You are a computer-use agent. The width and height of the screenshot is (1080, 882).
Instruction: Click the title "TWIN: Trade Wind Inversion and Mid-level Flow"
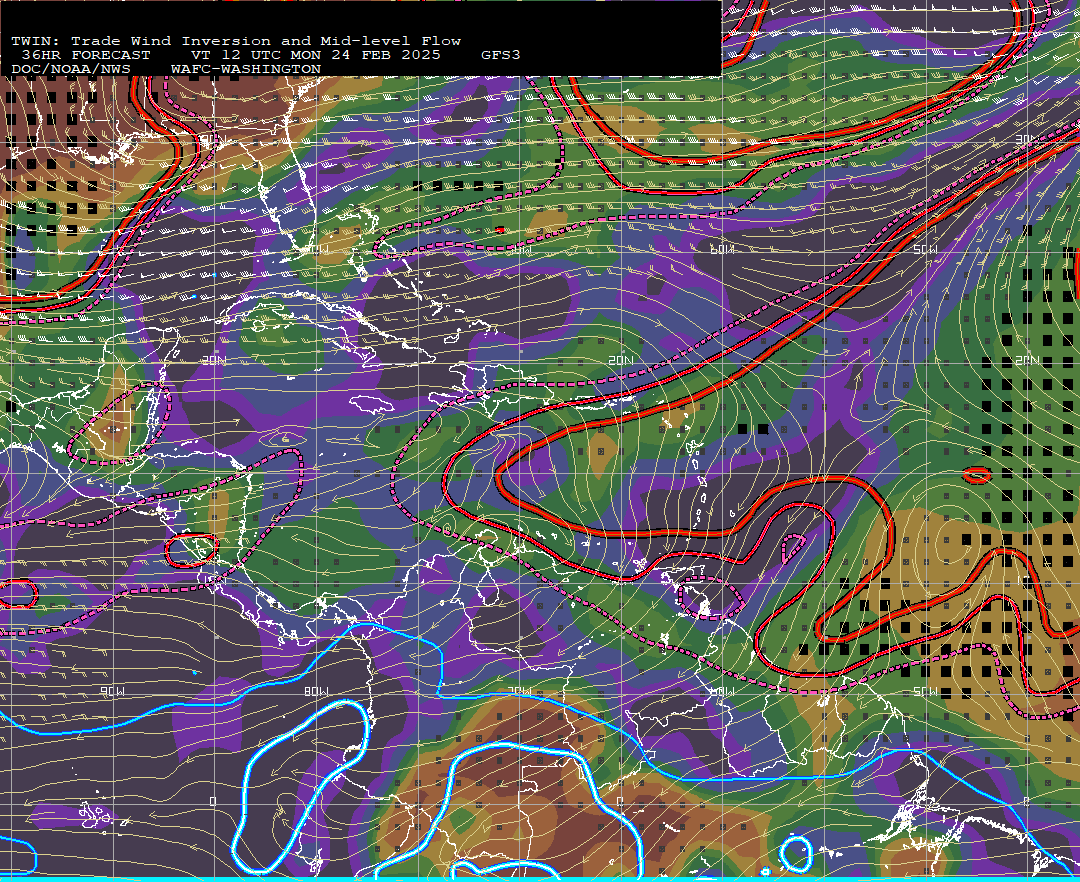tap(236, 41)
